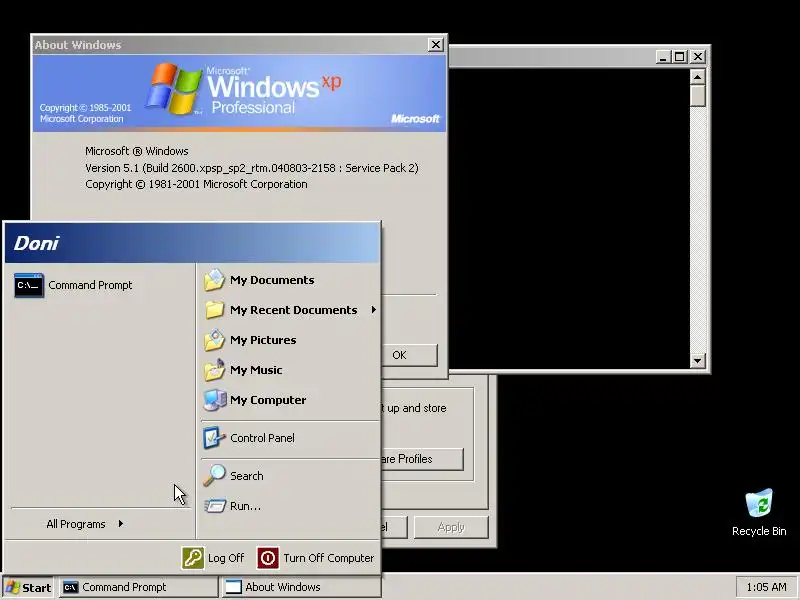Click the partially hidden Profiles button

[422, 459]
